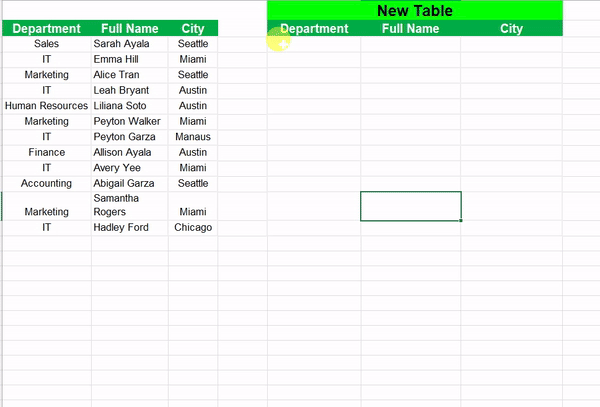
Task: Click the Samantha Rogers cell
Action: pyautogui.click(x=130, y=206)
